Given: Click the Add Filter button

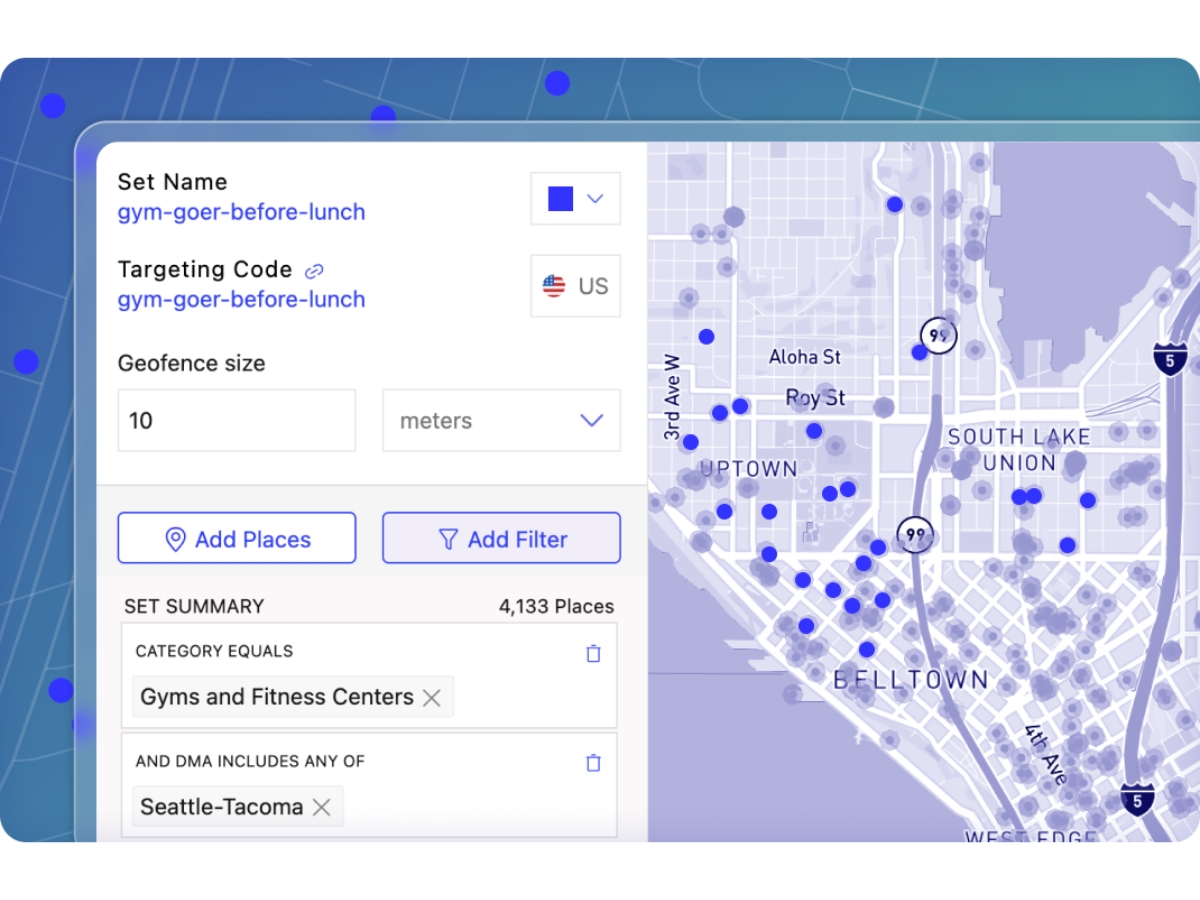Looking at the screenshot, I should click(501, 539).
